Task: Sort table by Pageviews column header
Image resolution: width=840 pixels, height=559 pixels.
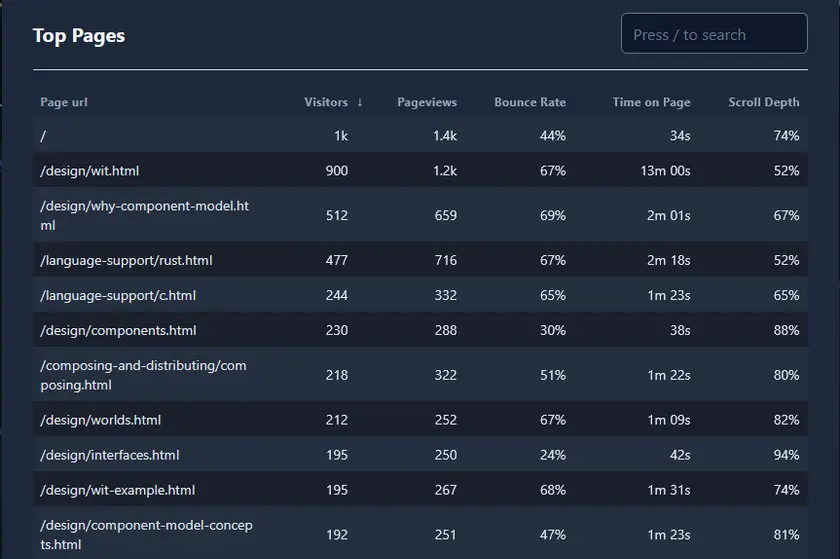Action: point(426,102)
